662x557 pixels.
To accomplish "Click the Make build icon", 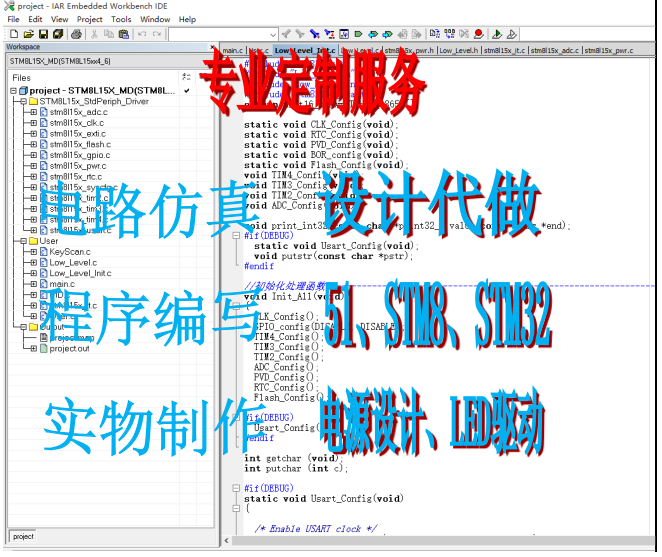I will (x=450, y=34).
